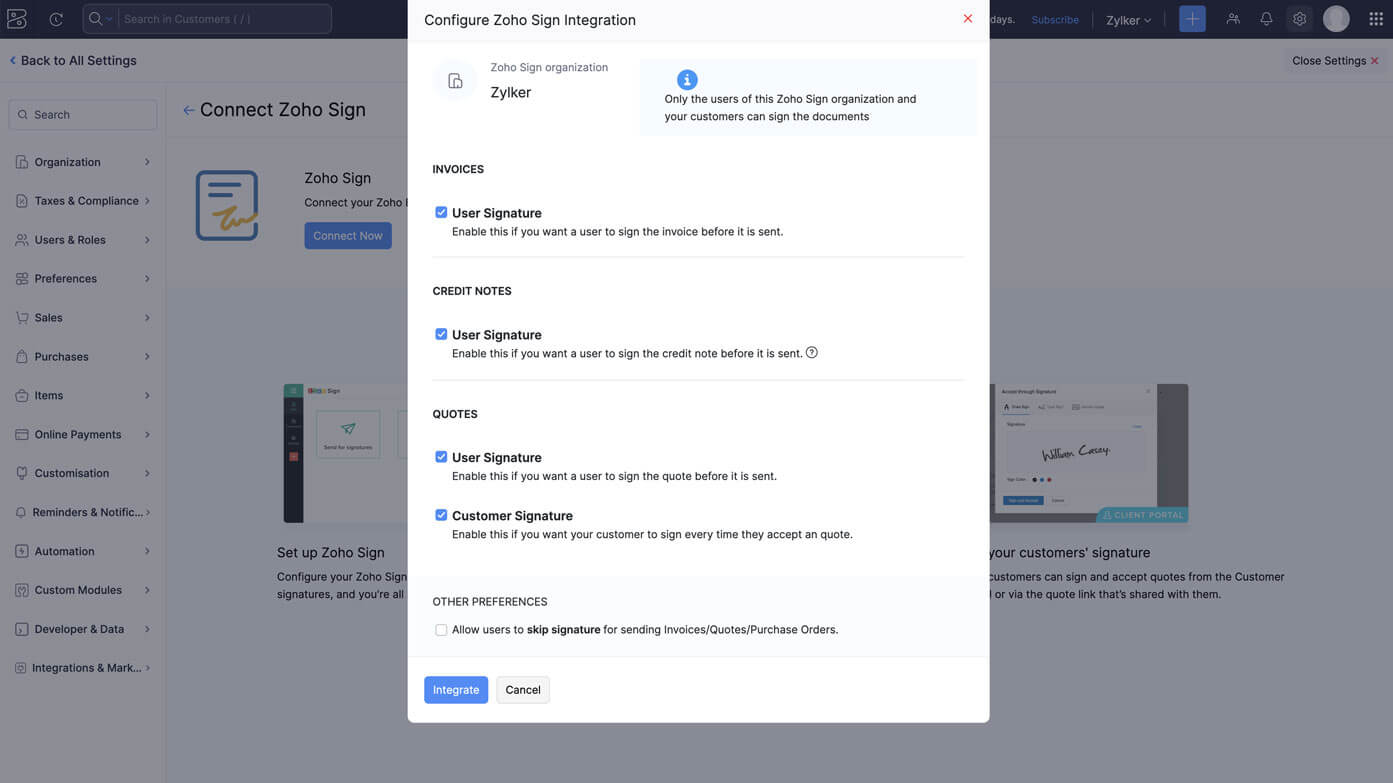Viewport: 1393px width, 783px height.
Task: Click the Purchases bag icon in sidebar
Action: [x=22, y=357]
